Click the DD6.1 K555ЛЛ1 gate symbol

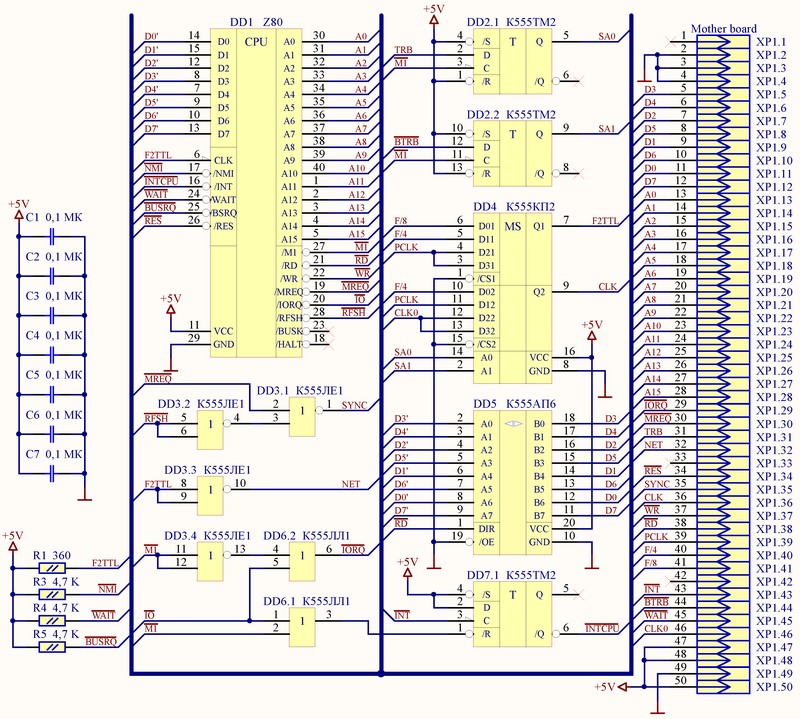[299, 627]
